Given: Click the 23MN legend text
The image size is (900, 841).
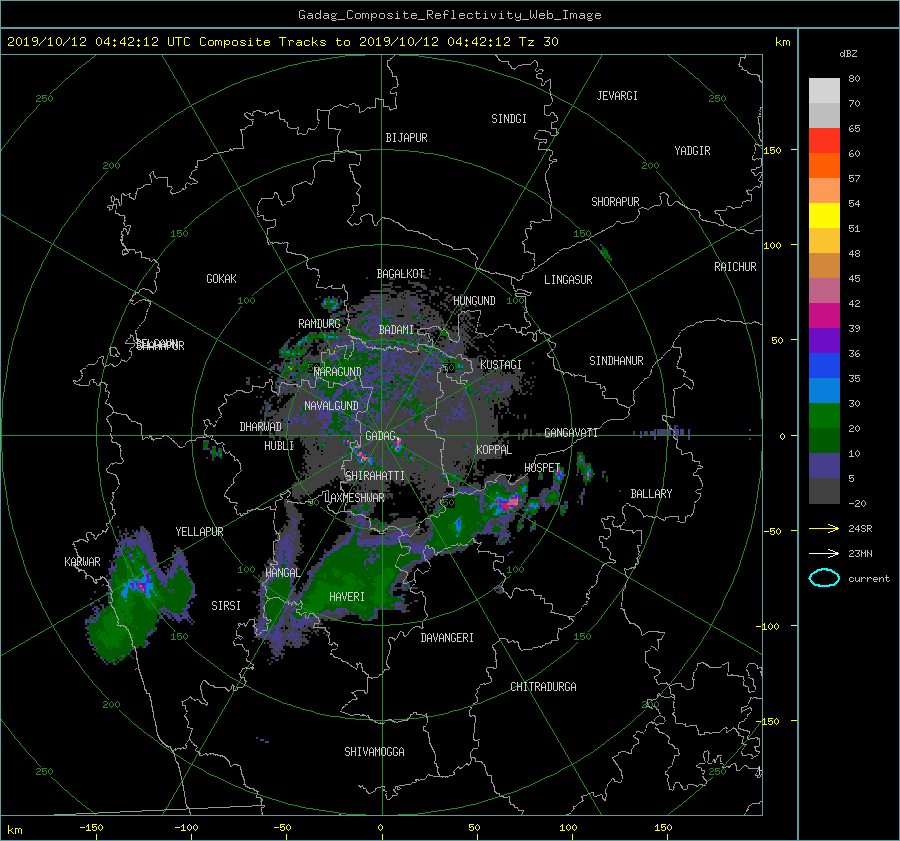Looking at the screenshot, I should (860, 554).
